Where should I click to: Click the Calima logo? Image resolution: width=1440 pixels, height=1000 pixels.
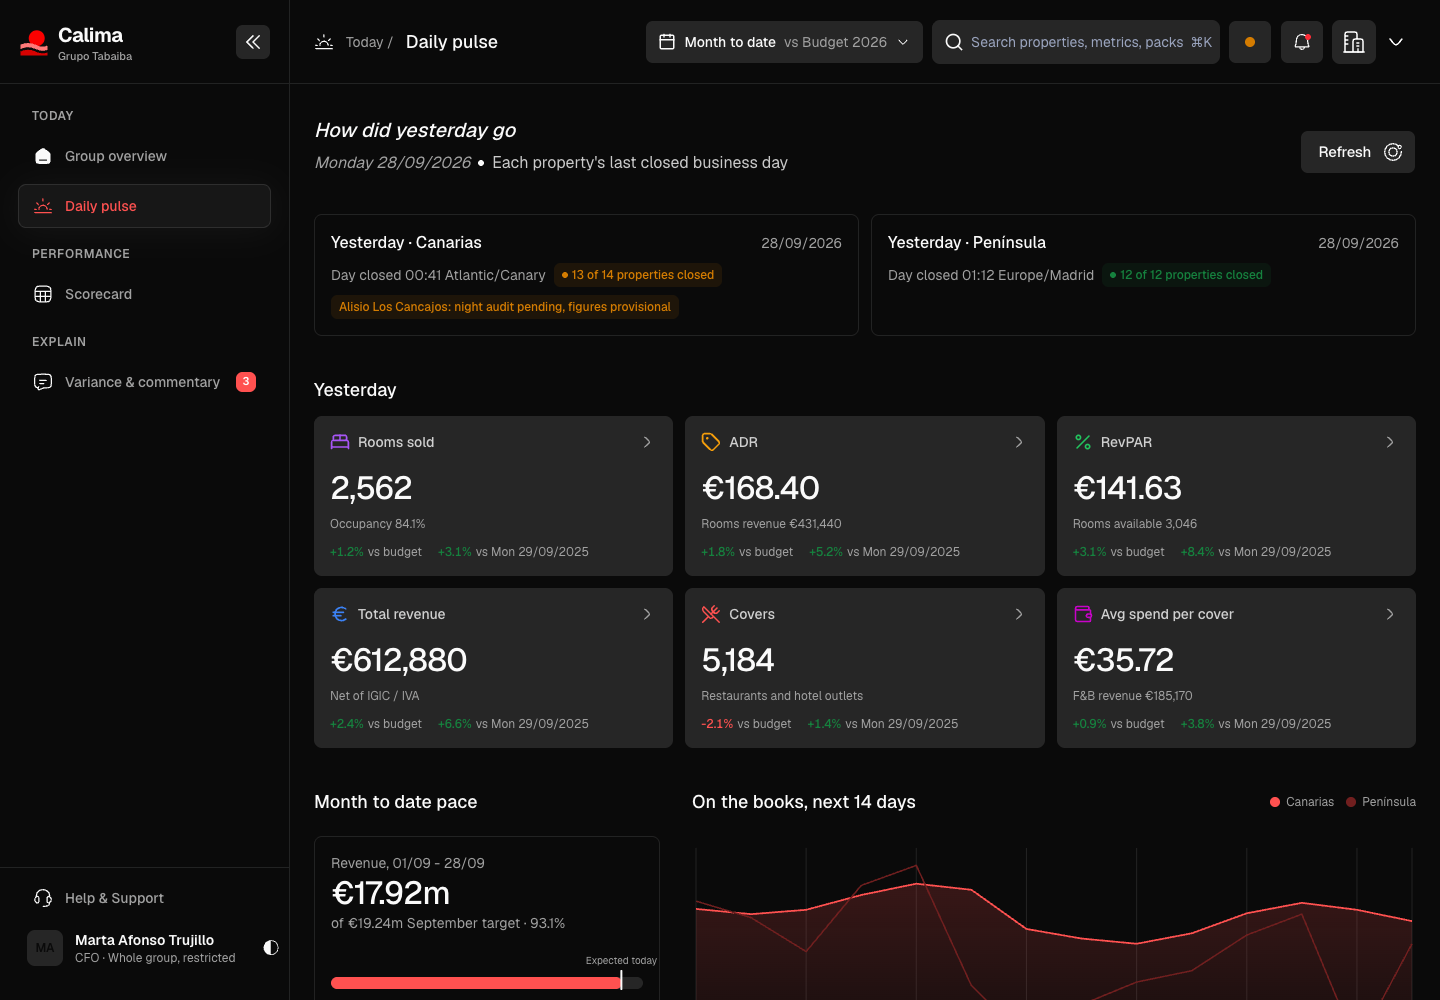[34, 42]
